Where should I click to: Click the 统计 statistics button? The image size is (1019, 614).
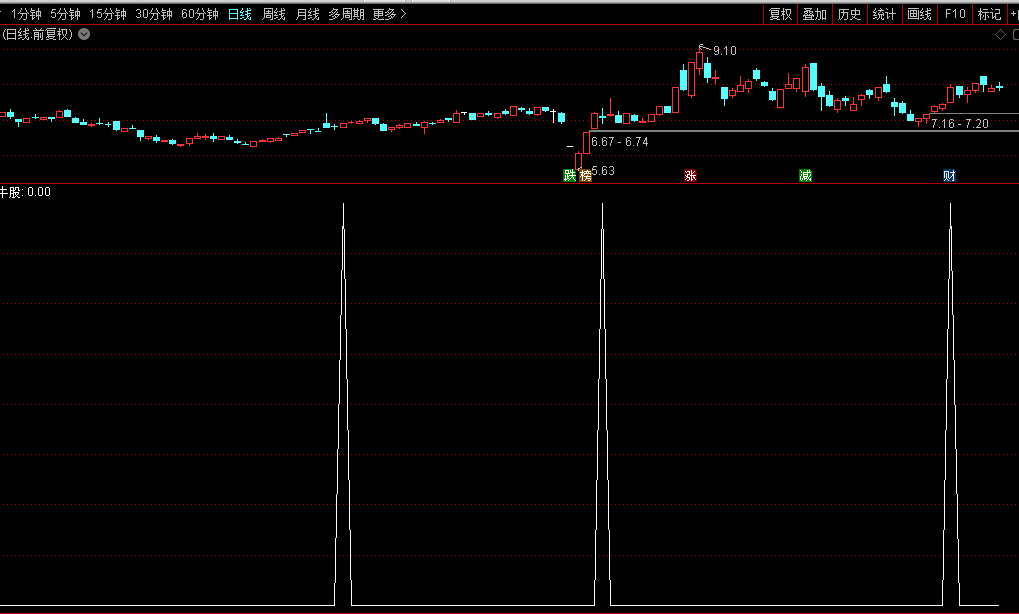coord(884,14)
